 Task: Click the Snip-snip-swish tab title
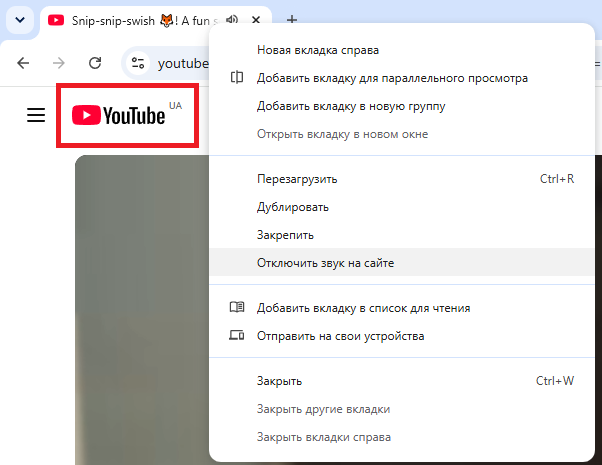pos(145,20)
